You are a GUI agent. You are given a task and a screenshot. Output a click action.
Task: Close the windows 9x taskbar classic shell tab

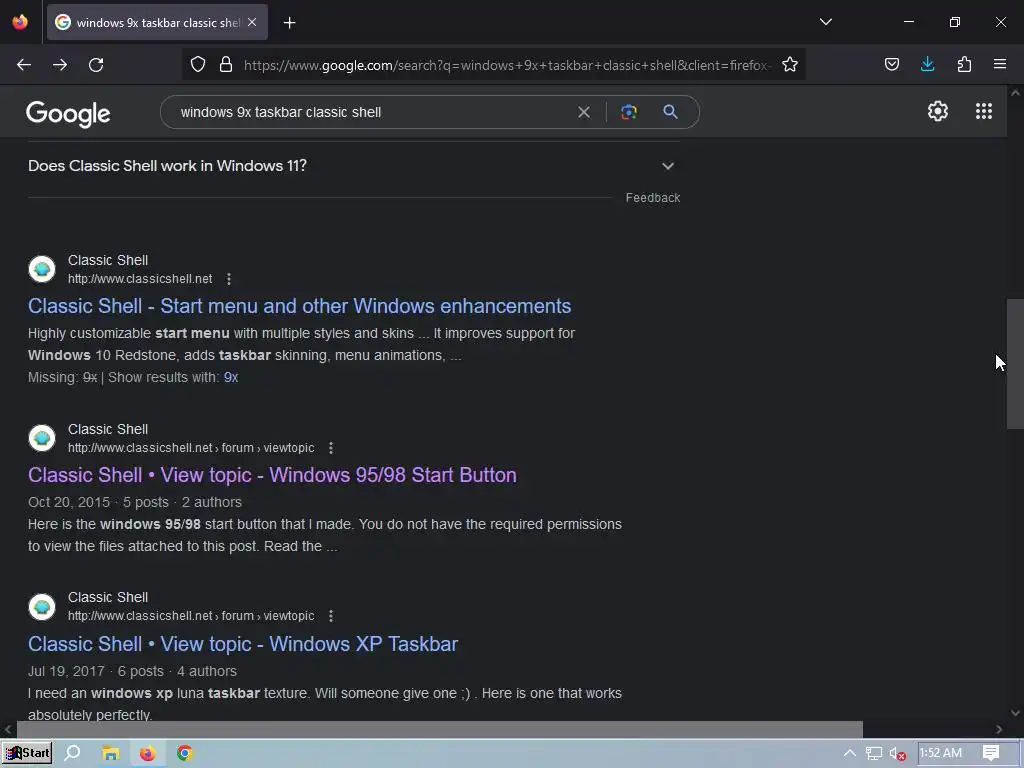252,22
